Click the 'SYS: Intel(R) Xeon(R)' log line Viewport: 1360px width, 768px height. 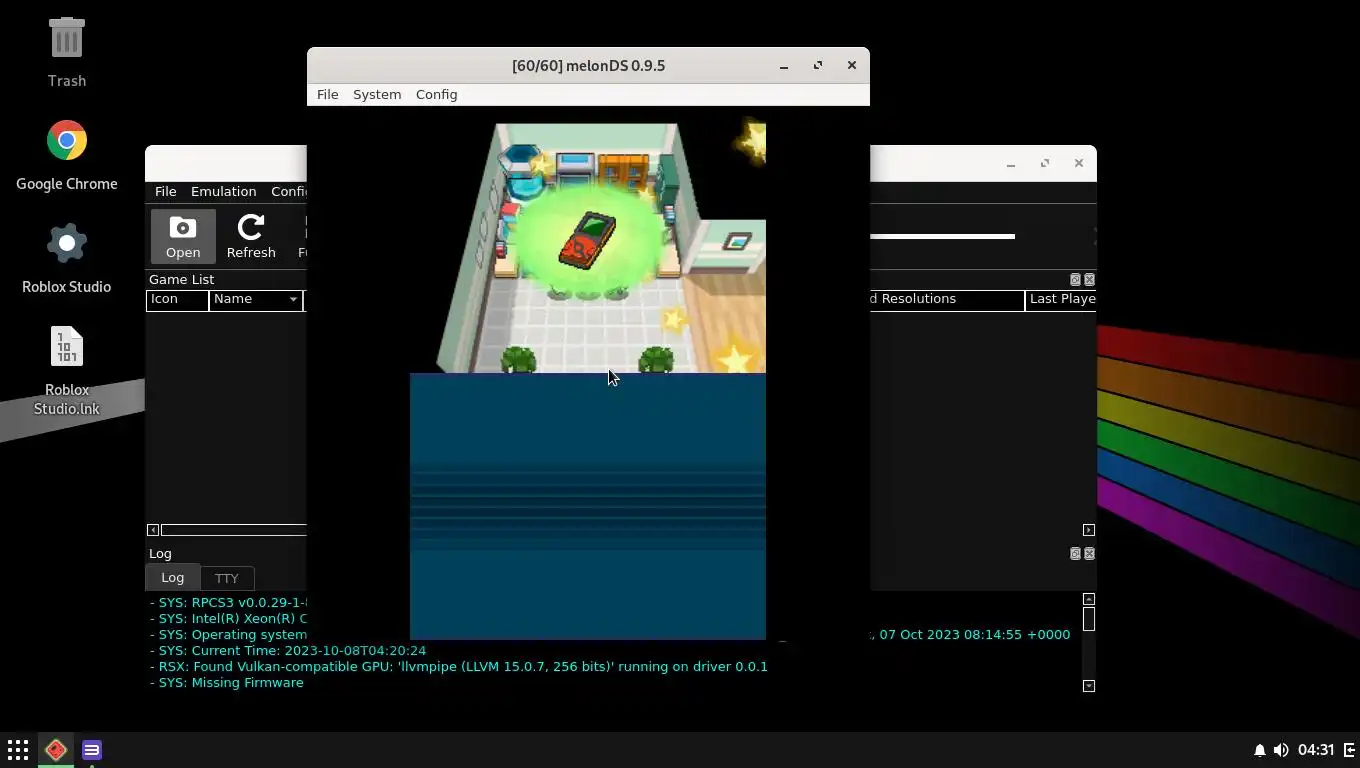click(x=229, y=619)
